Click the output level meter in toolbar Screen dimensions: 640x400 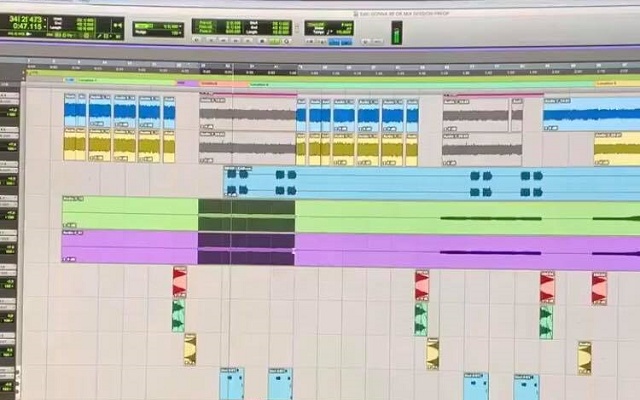pyautogui.click(x=397, y=33)
